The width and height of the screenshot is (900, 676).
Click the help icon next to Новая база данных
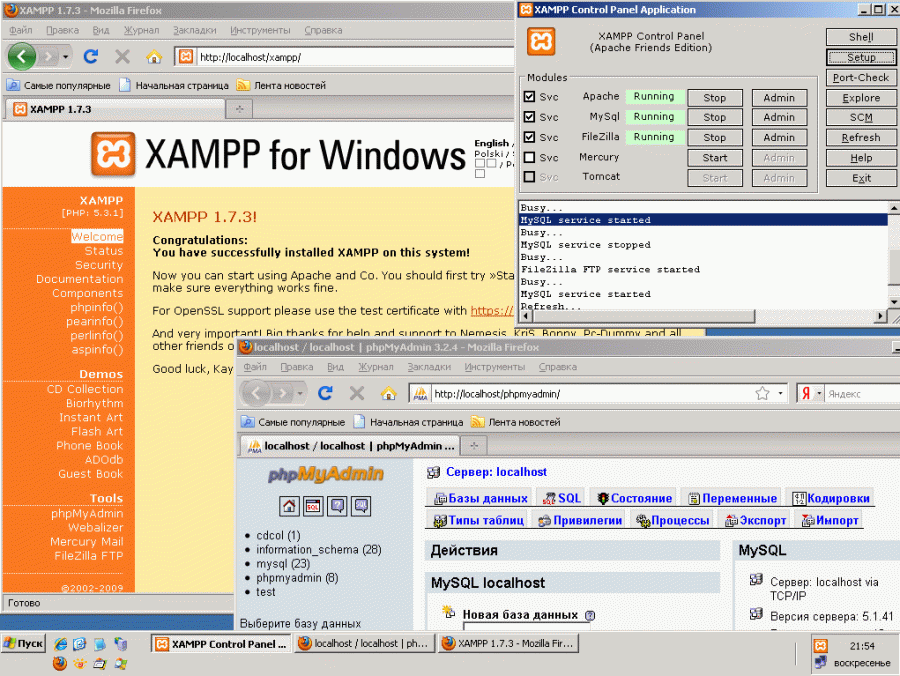click(x=590, y=616)
